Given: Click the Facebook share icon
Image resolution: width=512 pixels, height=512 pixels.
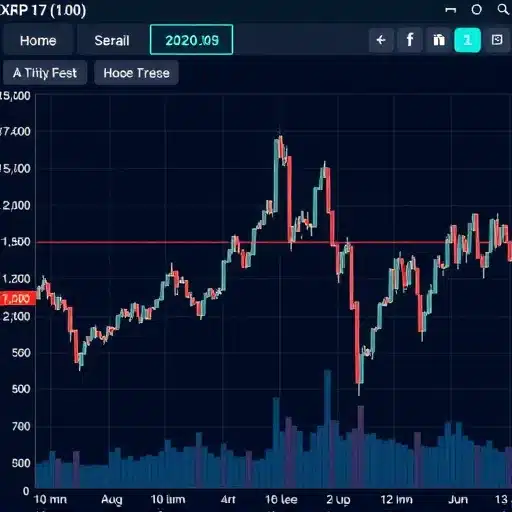Looking at the screenshot, I should tap(410, 40).
